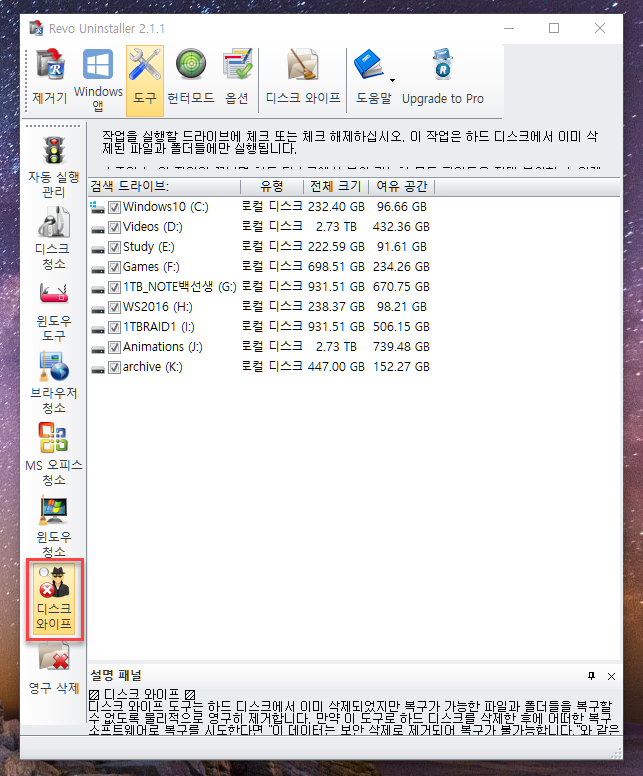Toggle the Study (E:) drive checkbox
Viewport: 643px width, 776px height.
[x=114, y=247]
